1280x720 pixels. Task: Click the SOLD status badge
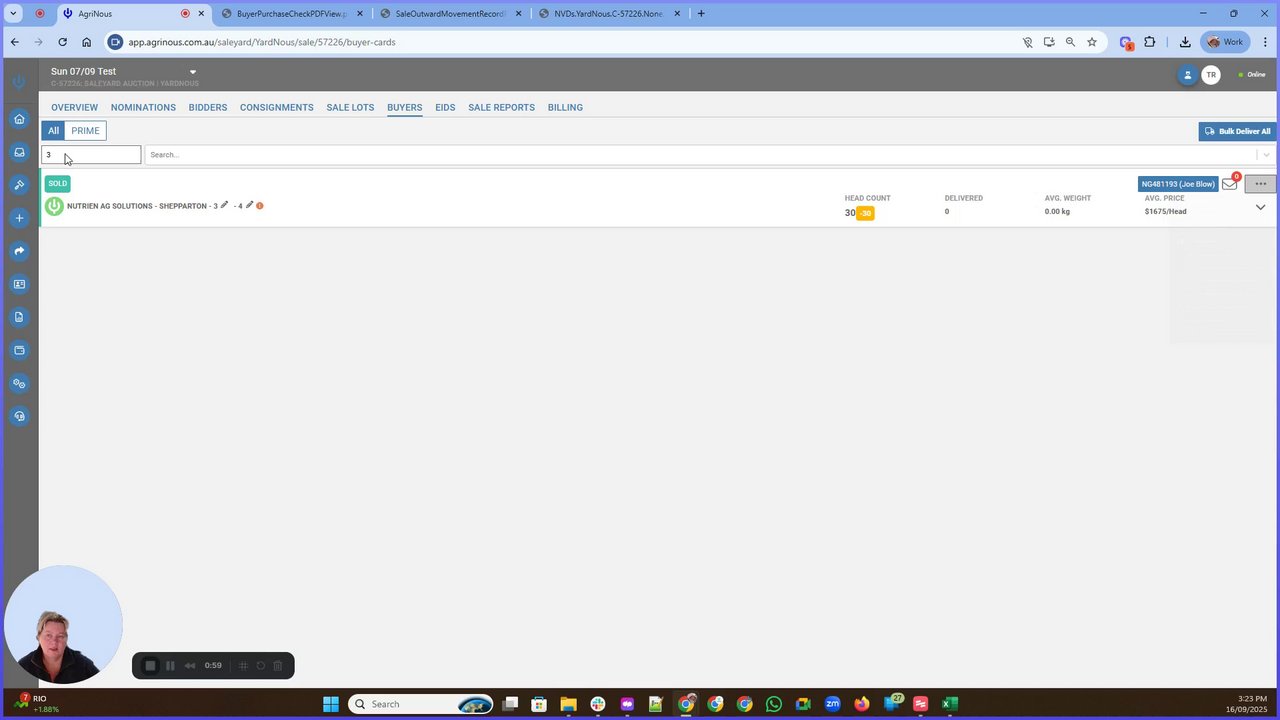tap(58, 183)
